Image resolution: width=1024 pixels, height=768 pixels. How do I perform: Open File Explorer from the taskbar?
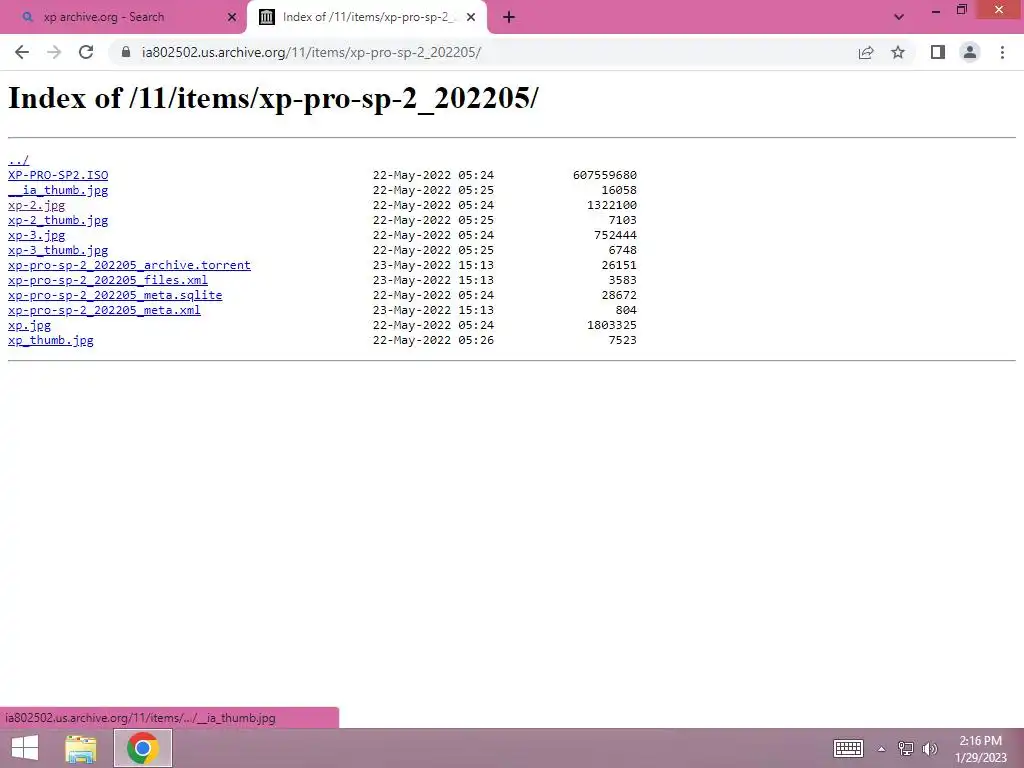pos(81,748)
